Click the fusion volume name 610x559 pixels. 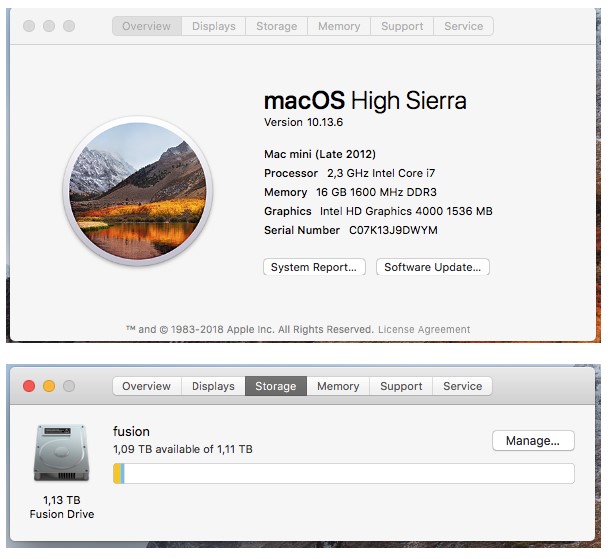(x=131, y=431)
